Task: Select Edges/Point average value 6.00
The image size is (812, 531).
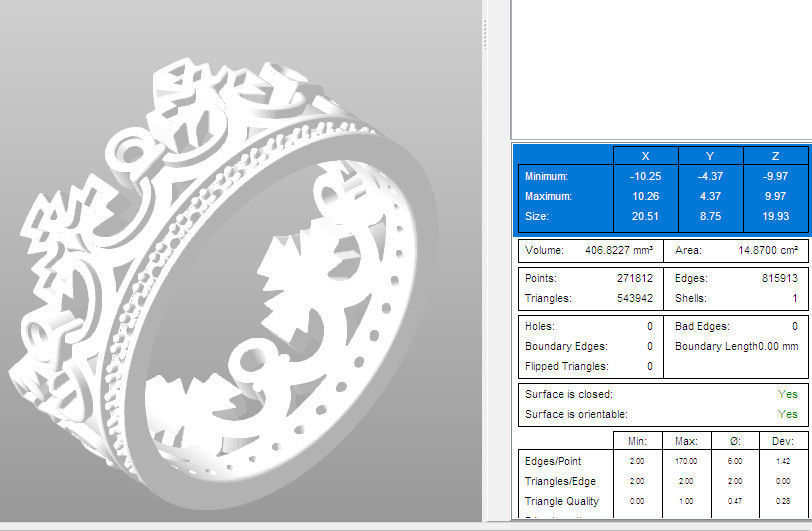Action: click(x=735, y=461)
